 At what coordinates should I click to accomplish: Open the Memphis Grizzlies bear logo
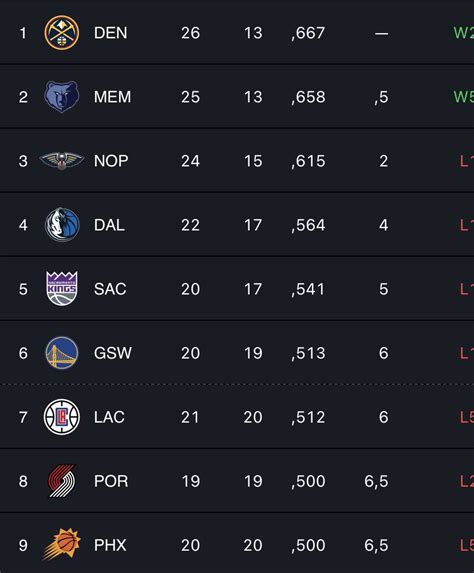[x=62, y=97]
